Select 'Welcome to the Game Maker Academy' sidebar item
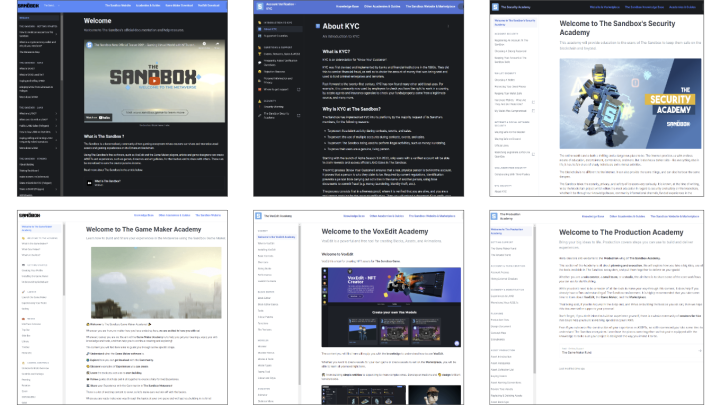The height and width of the screenshot is (405, 720). [39, 228]
